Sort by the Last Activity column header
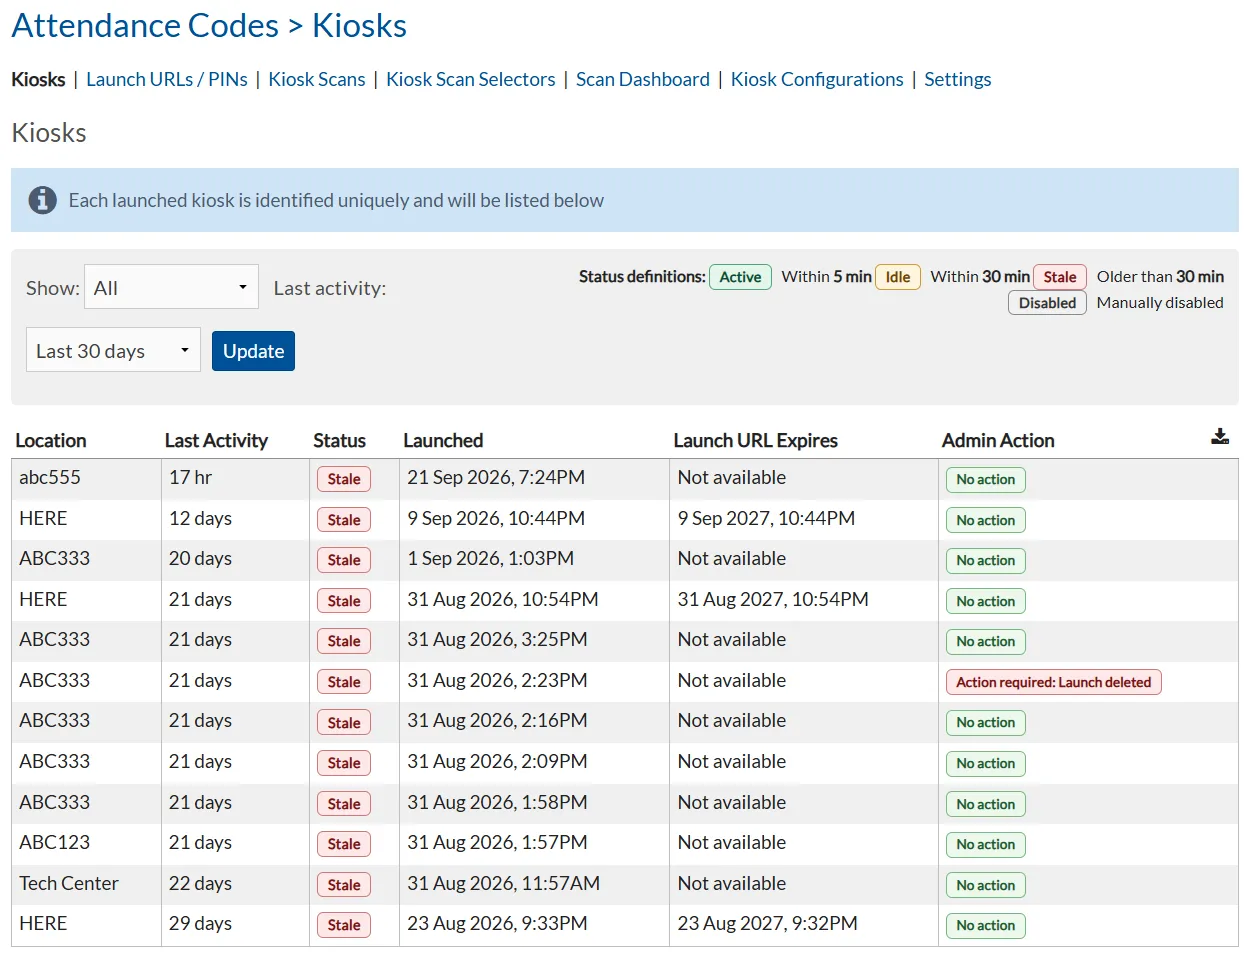 (x=216, y=440)
